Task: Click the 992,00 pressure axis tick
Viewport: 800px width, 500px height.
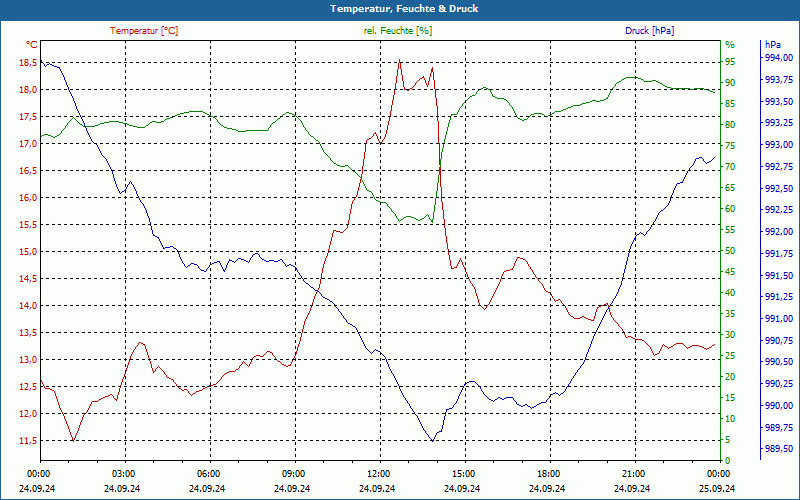Action: [779, 232]
